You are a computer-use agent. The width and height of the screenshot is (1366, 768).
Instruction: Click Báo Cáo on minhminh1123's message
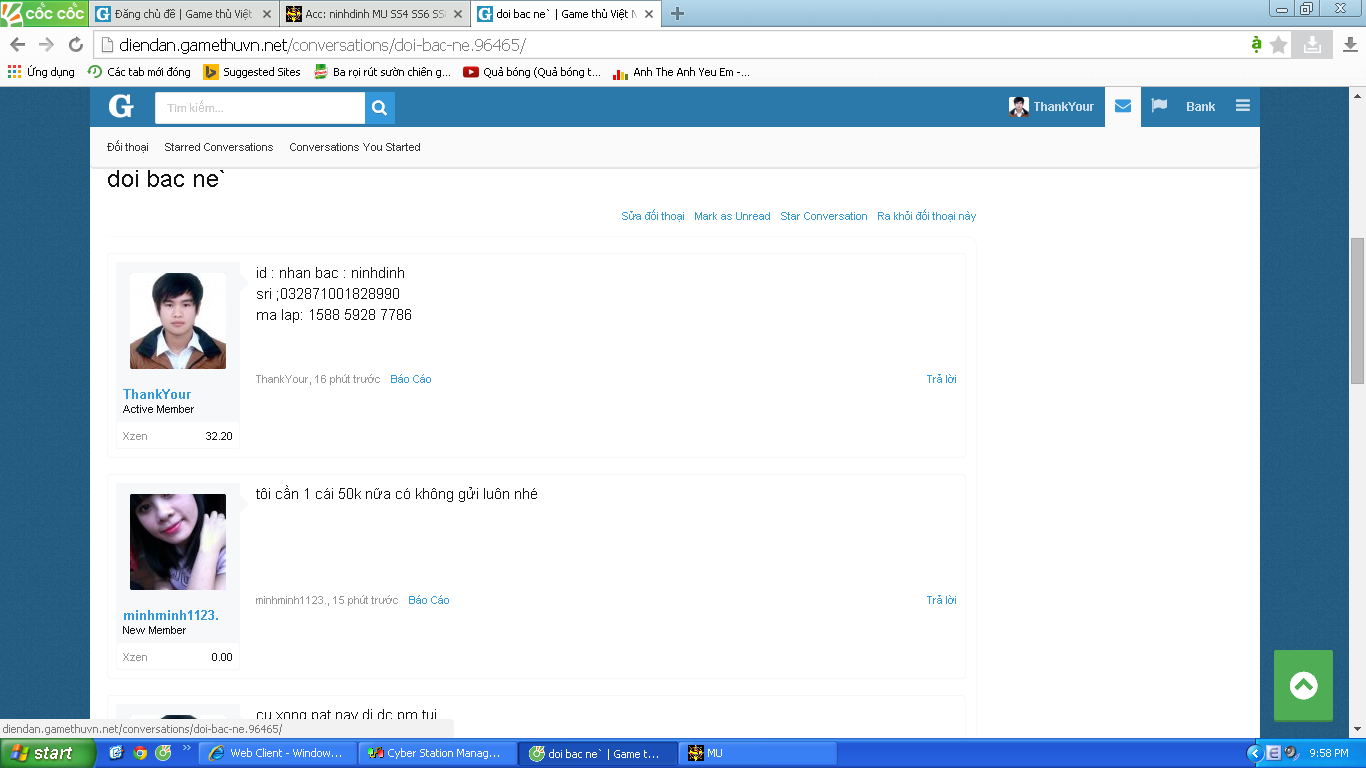(x=429, y=600)
